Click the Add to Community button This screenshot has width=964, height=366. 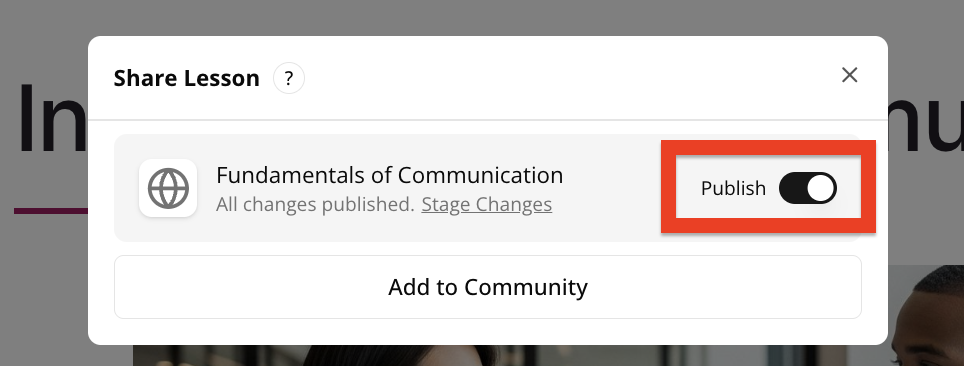coord(488,287)
